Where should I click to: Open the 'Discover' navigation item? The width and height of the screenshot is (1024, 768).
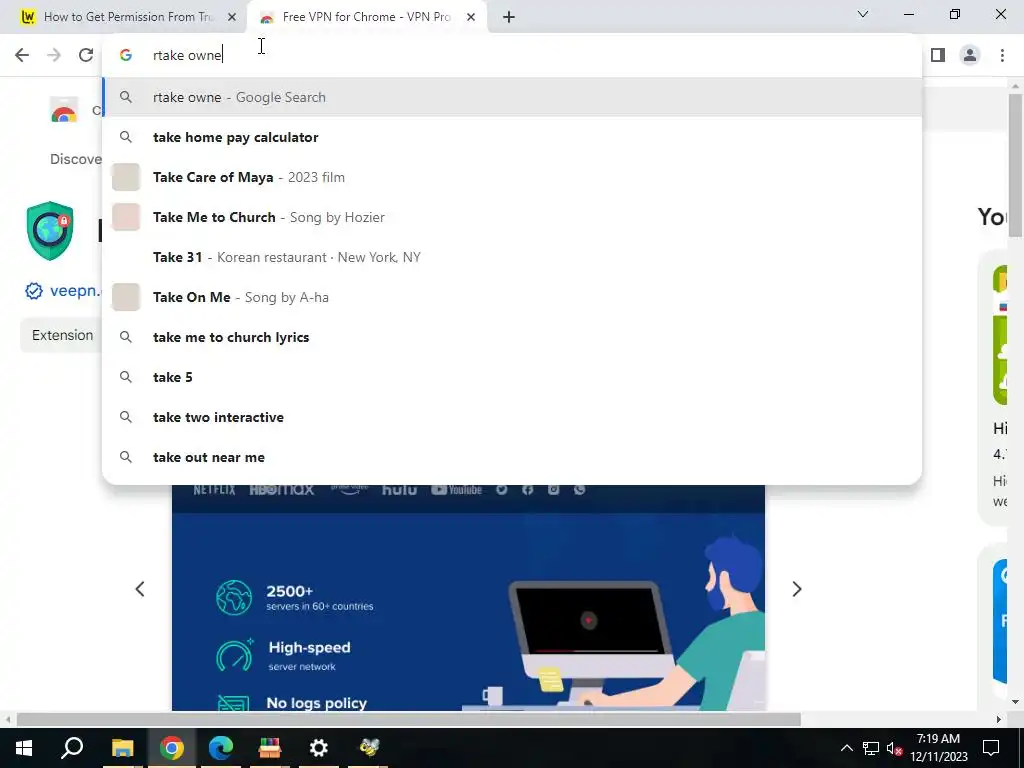click(x=76, y=159)
